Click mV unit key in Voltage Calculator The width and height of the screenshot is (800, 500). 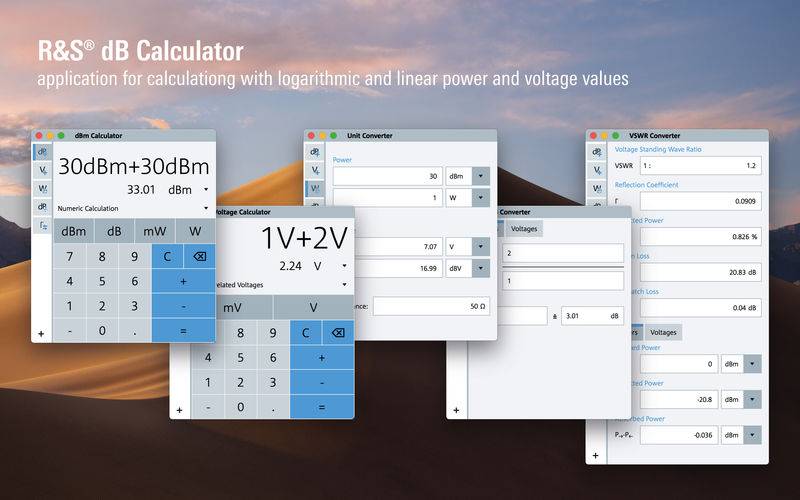[232, 307]
